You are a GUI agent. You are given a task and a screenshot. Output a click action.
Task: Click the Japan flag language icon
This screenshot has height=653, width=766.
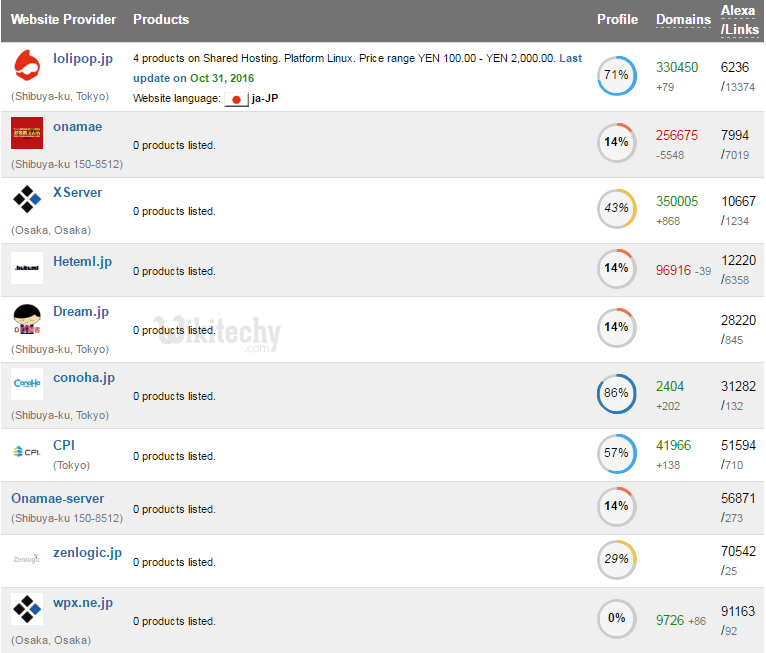[x=236, y=99]
